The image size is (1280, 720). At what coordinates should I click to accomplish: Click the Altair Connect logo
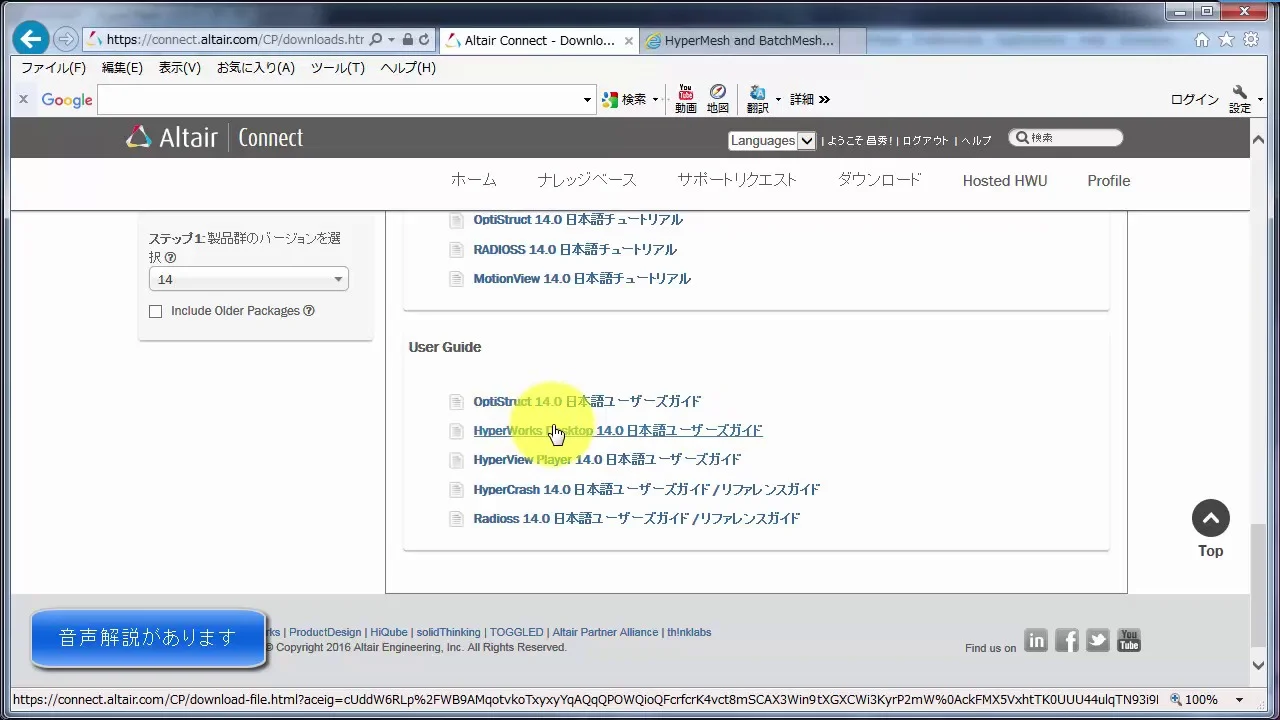214,137
